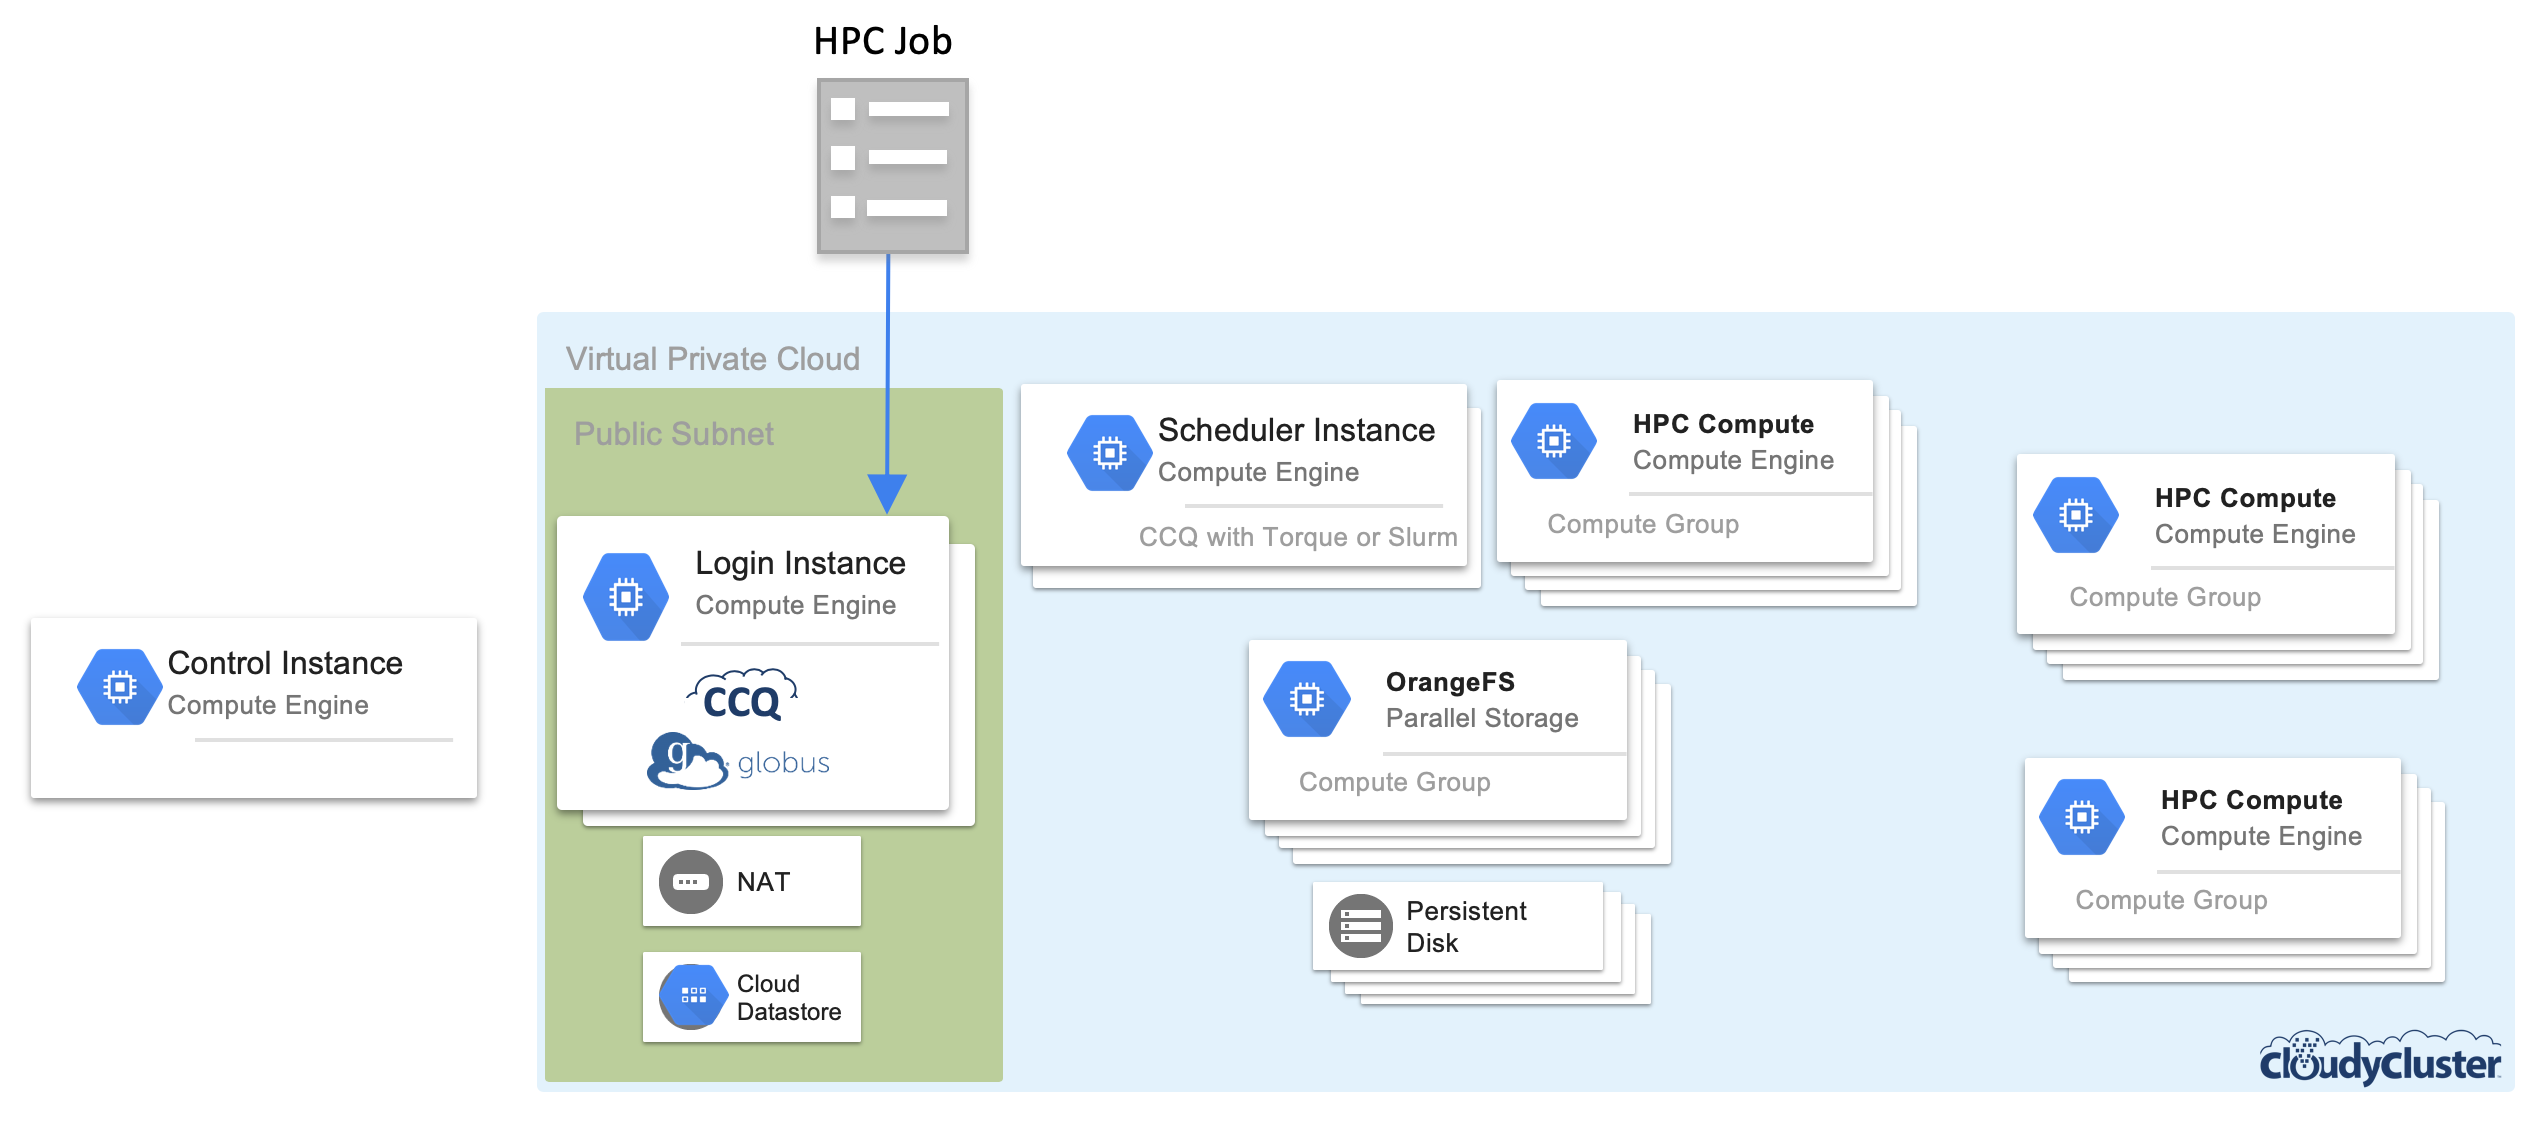Select the 'Control Instance' title
This screenshot has height=1124, width=2546.
pyautogui.click(x=285, y=663)
